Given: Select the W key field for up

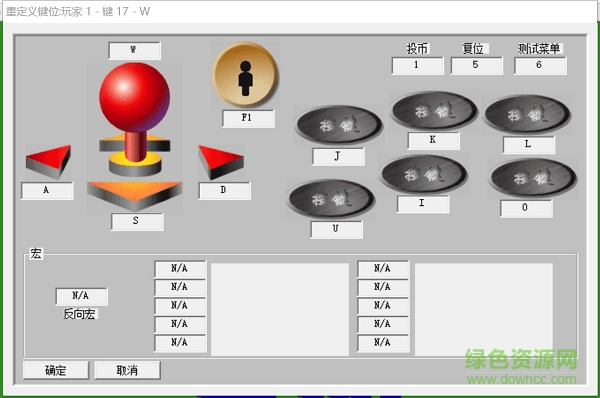Looking at the screenshot, I should point(134,51).
